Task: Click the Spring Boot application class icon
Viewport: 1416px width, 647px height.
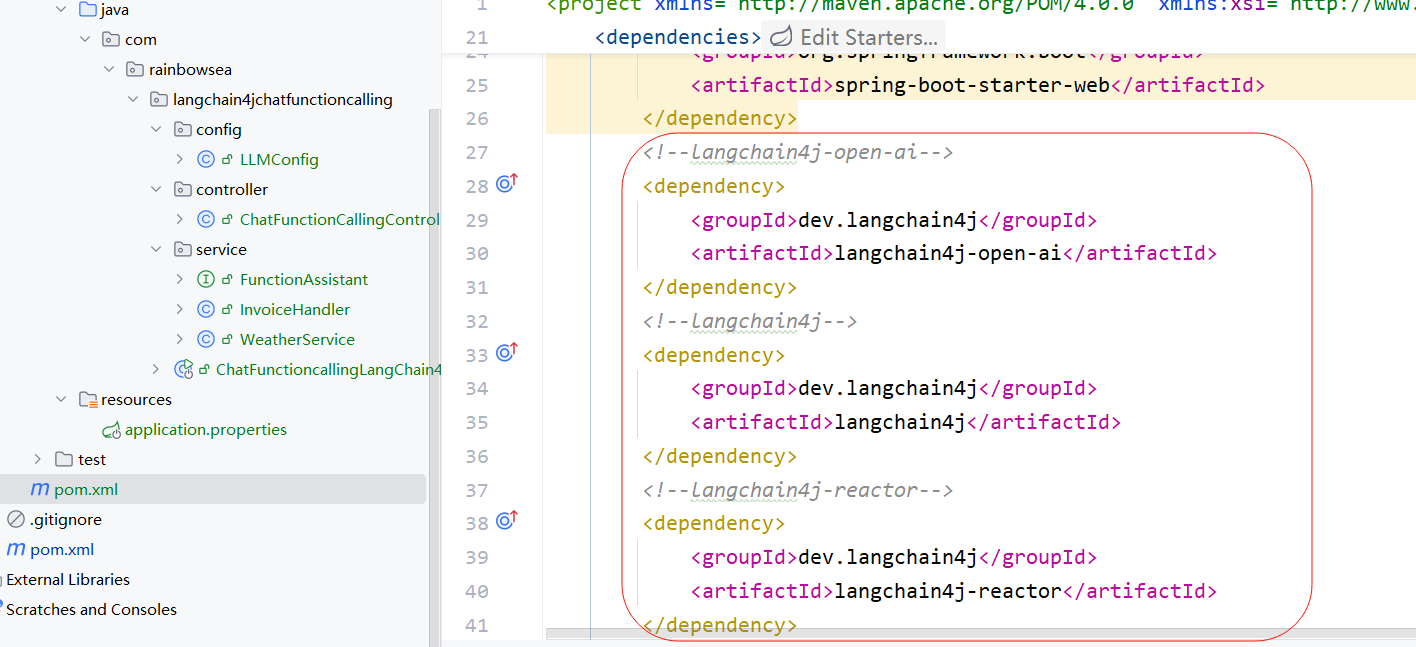Action: [183, 370]
